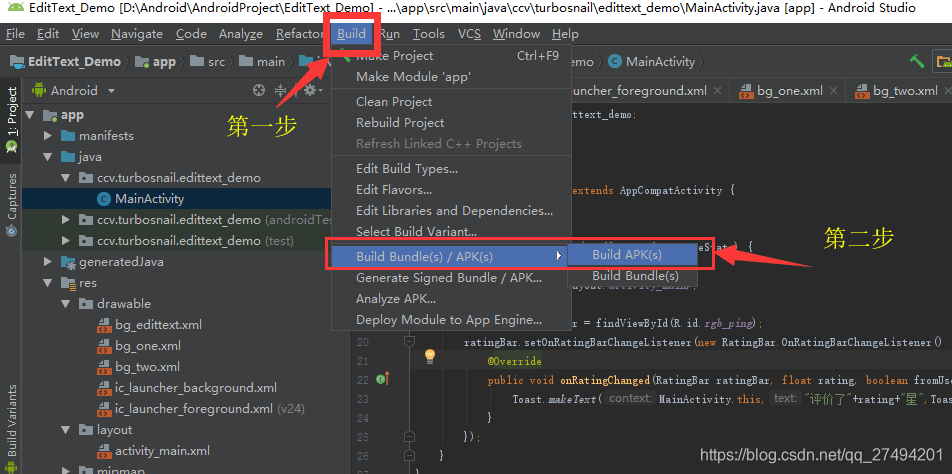Click the bg_one.xml file icon in tab
The width and height of the screenshot is (952, 474).
[x=746, y=91]
